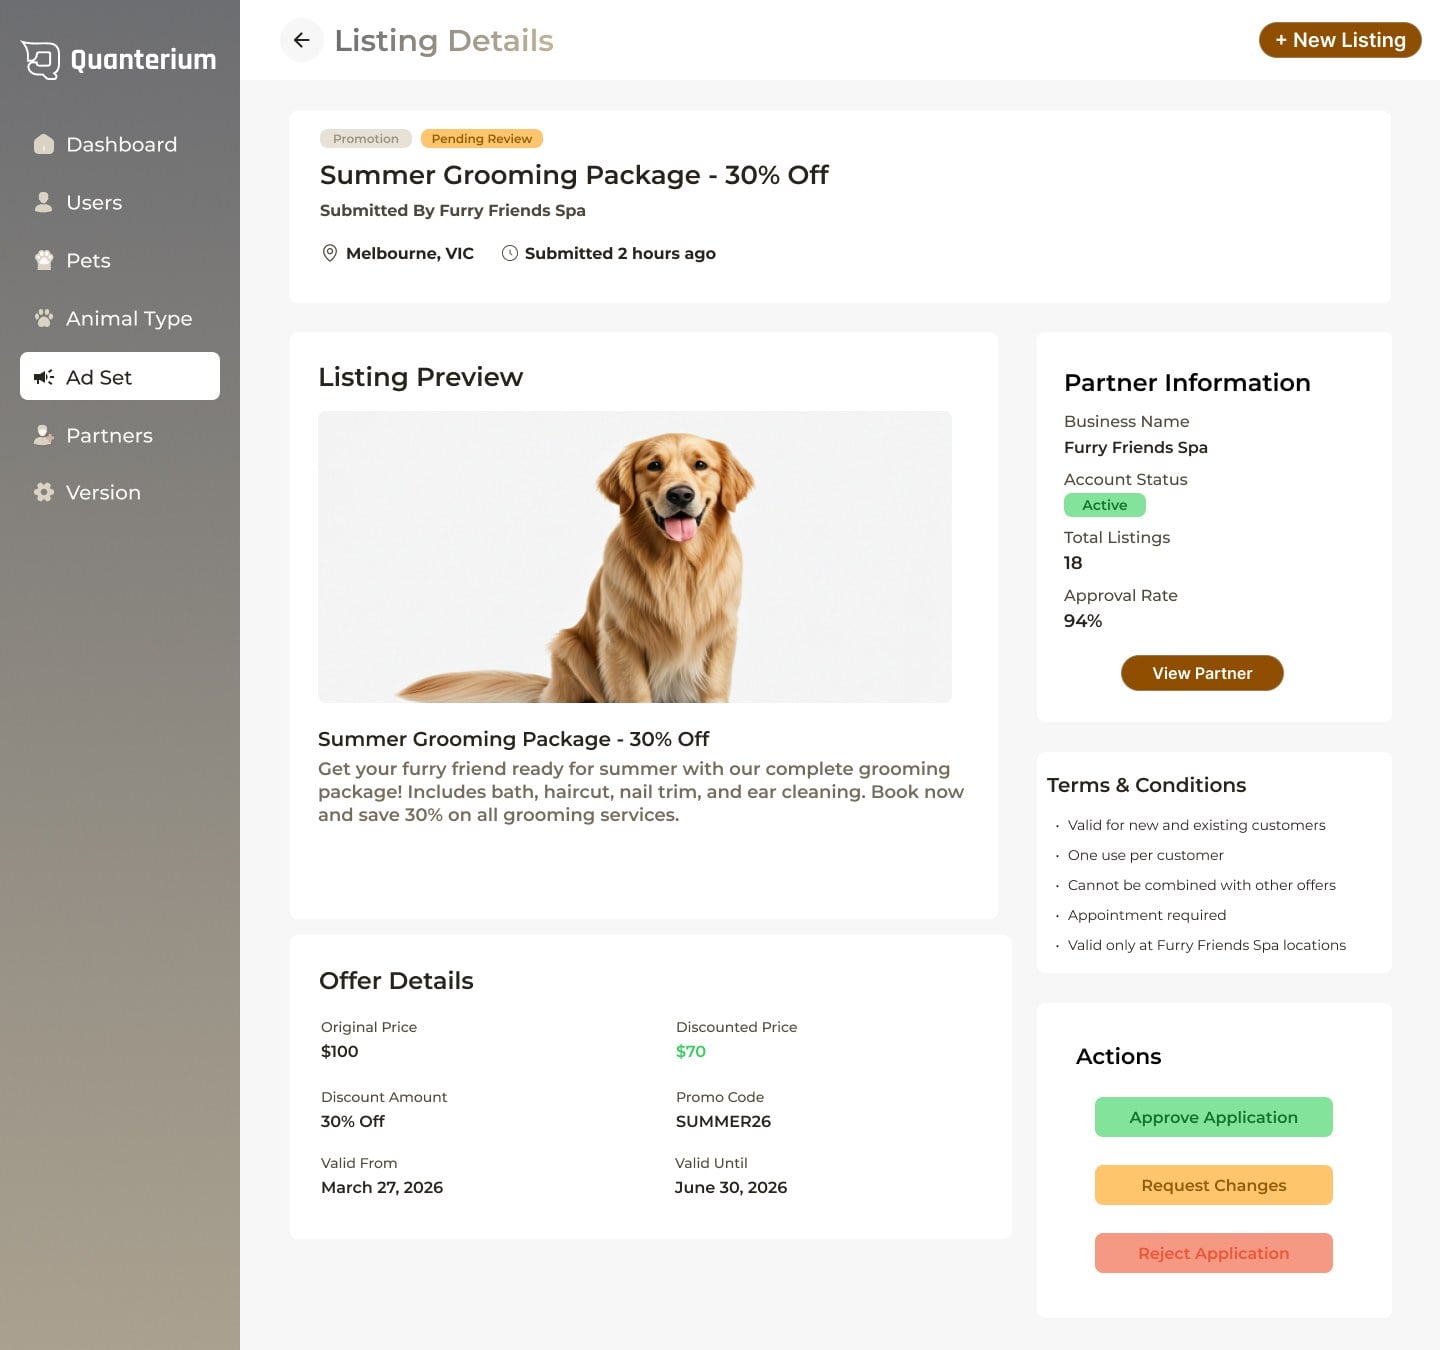This screenshot has height=1350, width=1440.
Task: Click the total listings value 18
Action: pyautogui.click(x=1073, y=563)
